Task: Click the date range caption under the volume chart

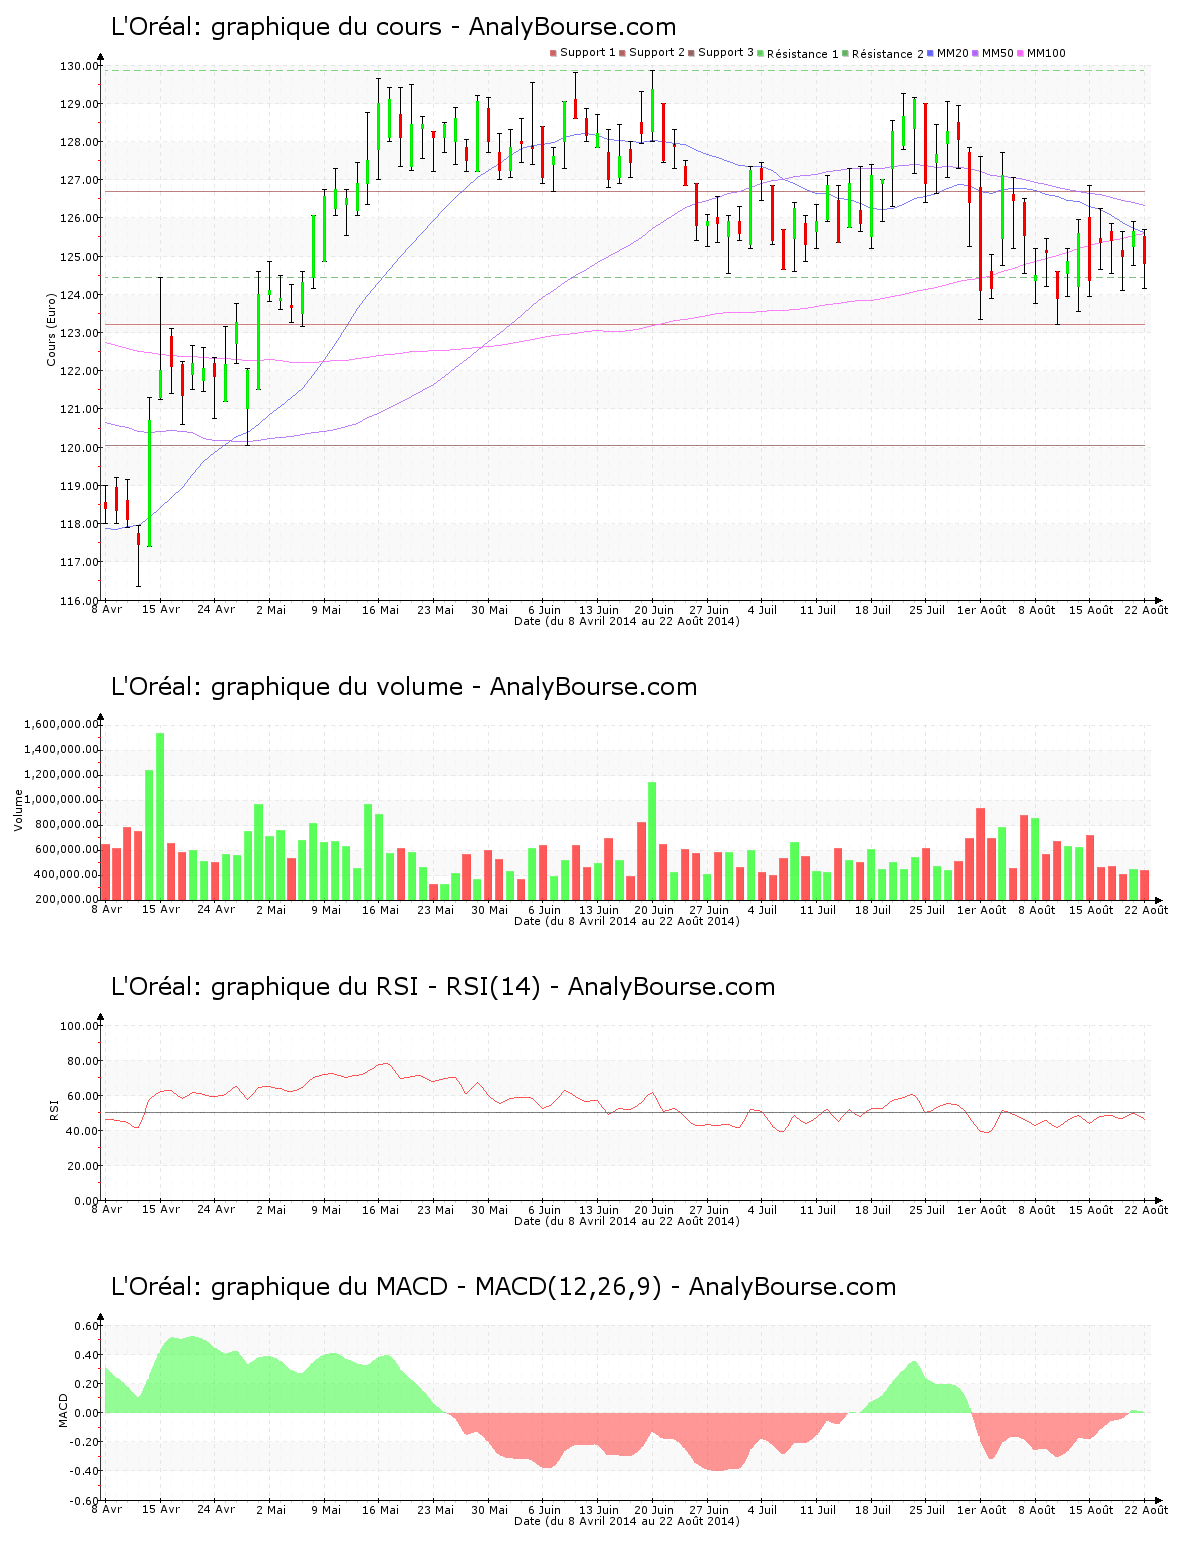Action: [627, 921]
